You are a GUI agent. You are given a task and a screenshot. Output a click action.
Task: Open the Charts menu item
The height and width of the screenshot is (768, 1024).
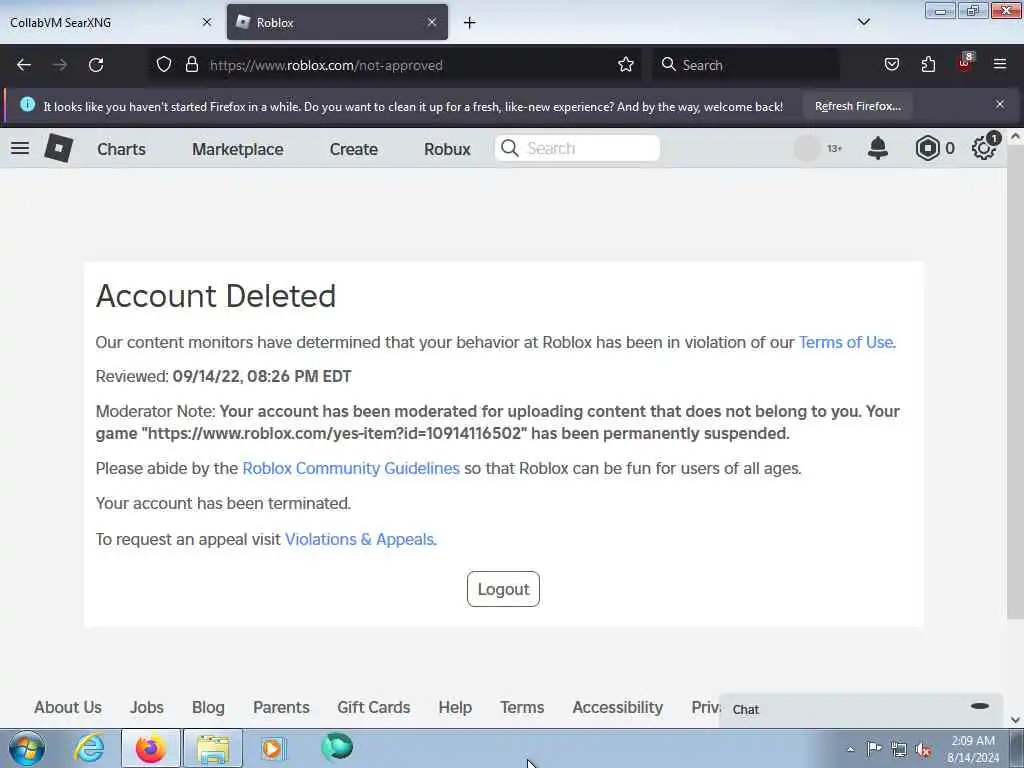click(x=121, y=149)
